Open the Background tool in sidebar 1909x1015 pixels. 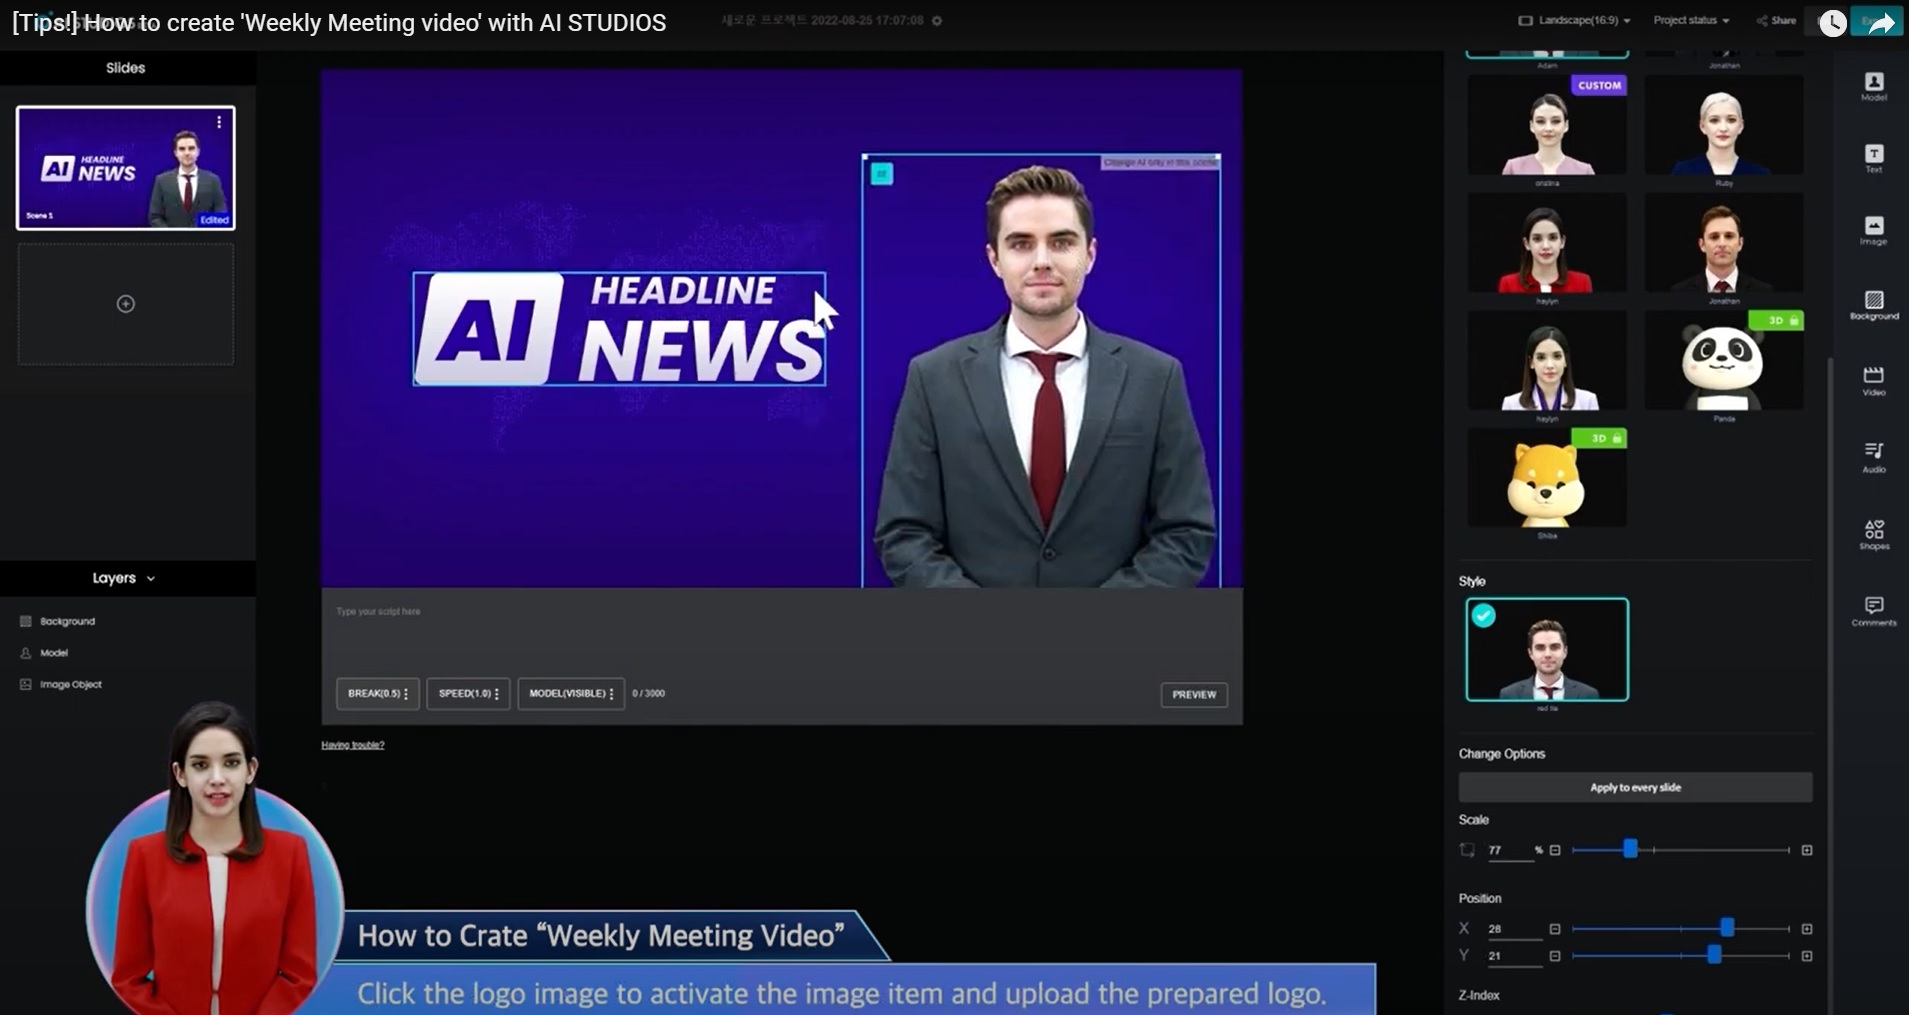(1873, 305)
